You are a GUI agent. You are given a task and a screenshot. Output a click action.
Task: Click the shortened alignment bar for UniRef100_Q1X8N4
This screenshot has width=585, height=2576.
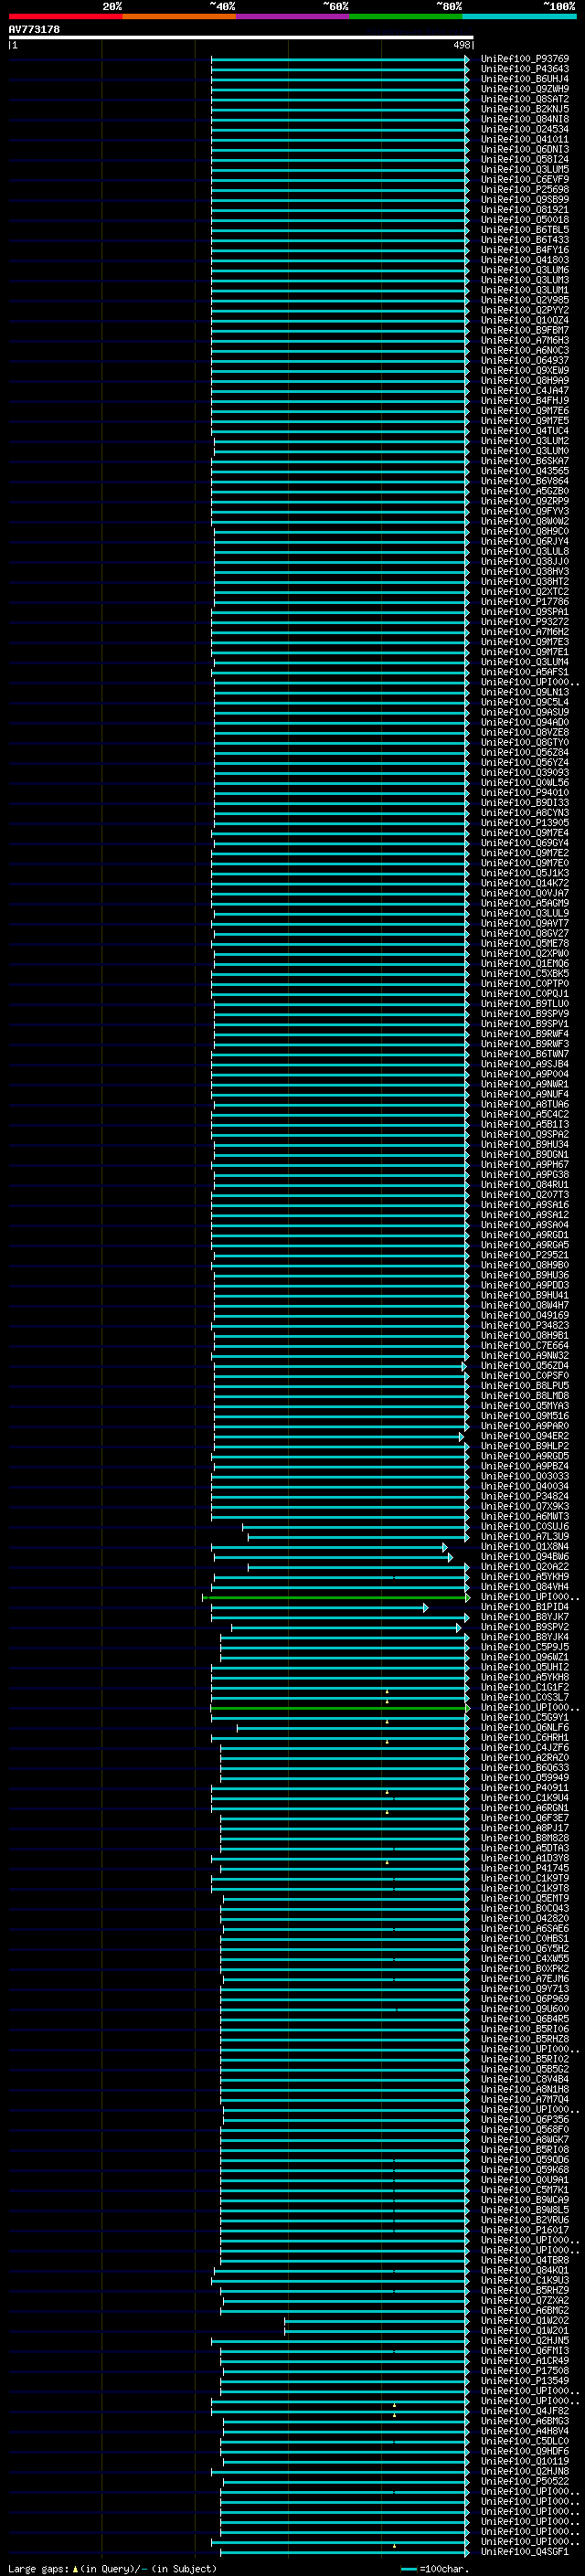(329, 1547)
